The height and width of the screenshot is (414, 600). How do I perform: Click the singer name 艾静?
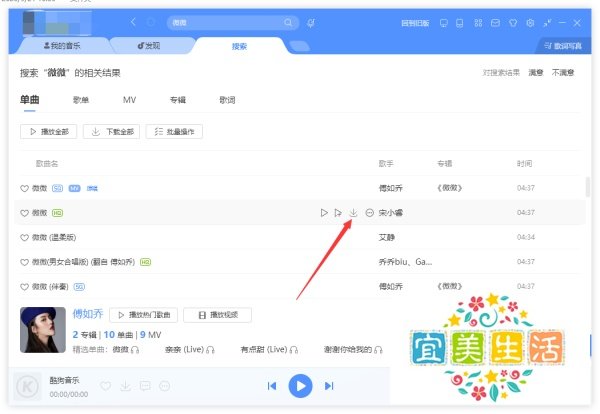386,237
